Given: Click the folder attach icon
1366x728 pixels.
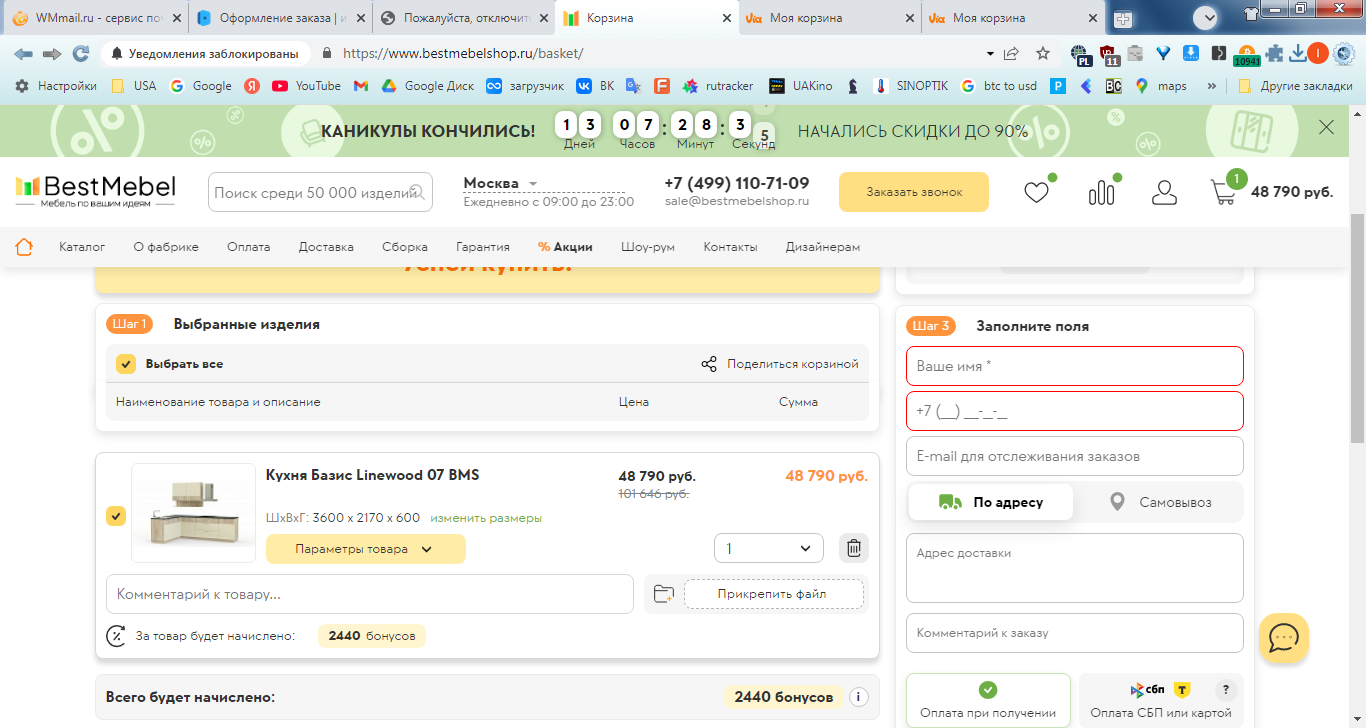Looking at the screenshot, I should tap(663, 594).
